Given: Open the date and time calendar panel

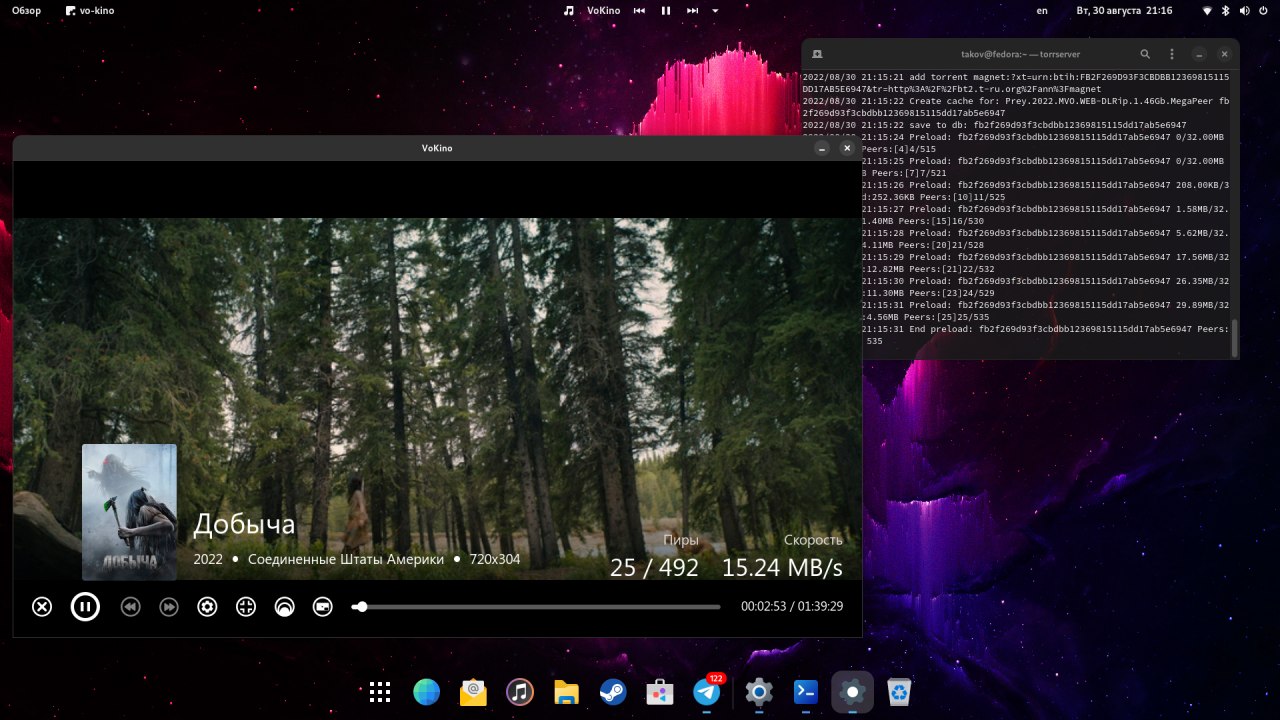Looking at the screenshot, I should coord(1124,11).
